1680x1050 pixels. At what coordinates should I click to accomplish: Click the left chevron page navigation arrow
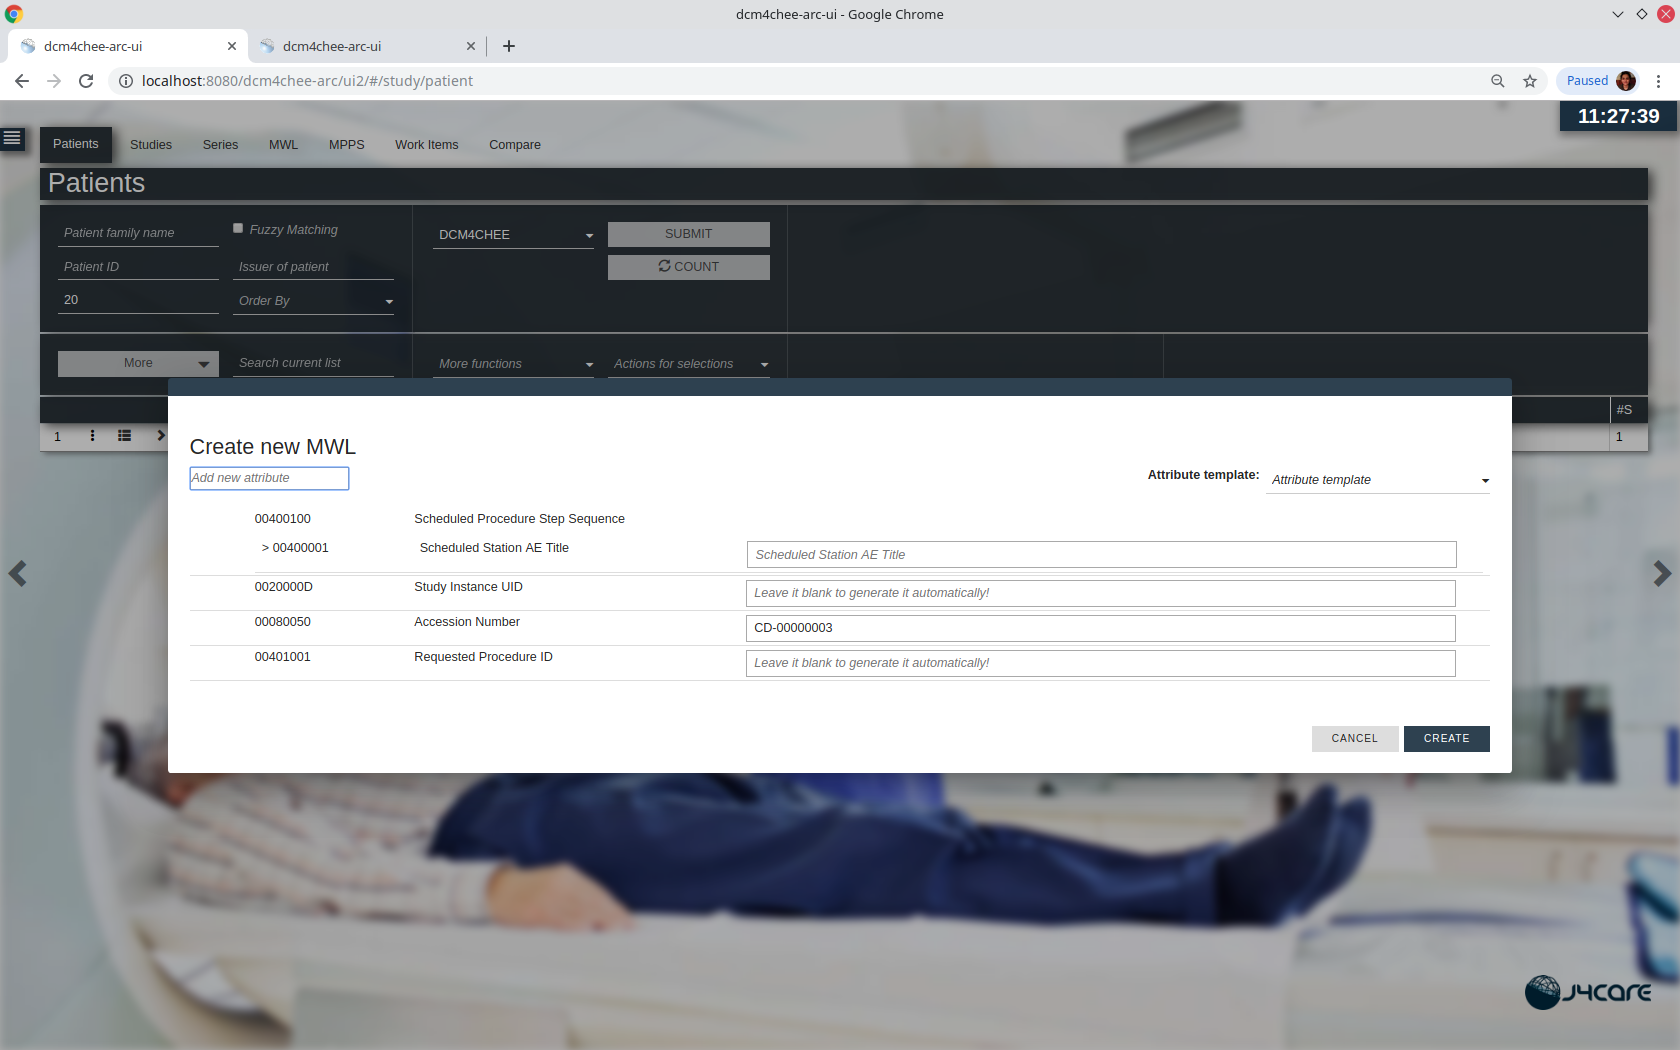pyautogui.click(x=17, y=573)
